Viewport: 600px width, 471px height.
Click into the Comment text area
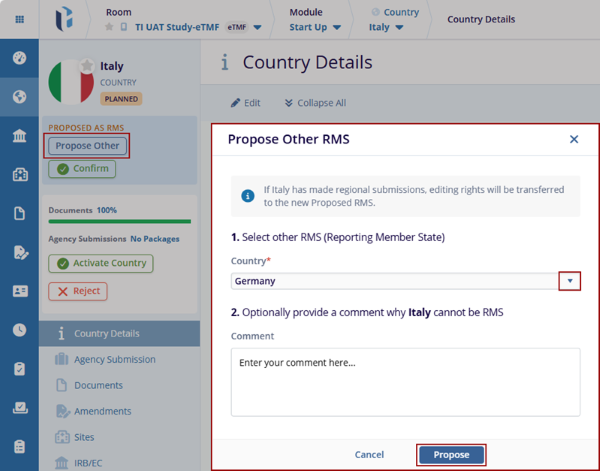click(405, 381)
